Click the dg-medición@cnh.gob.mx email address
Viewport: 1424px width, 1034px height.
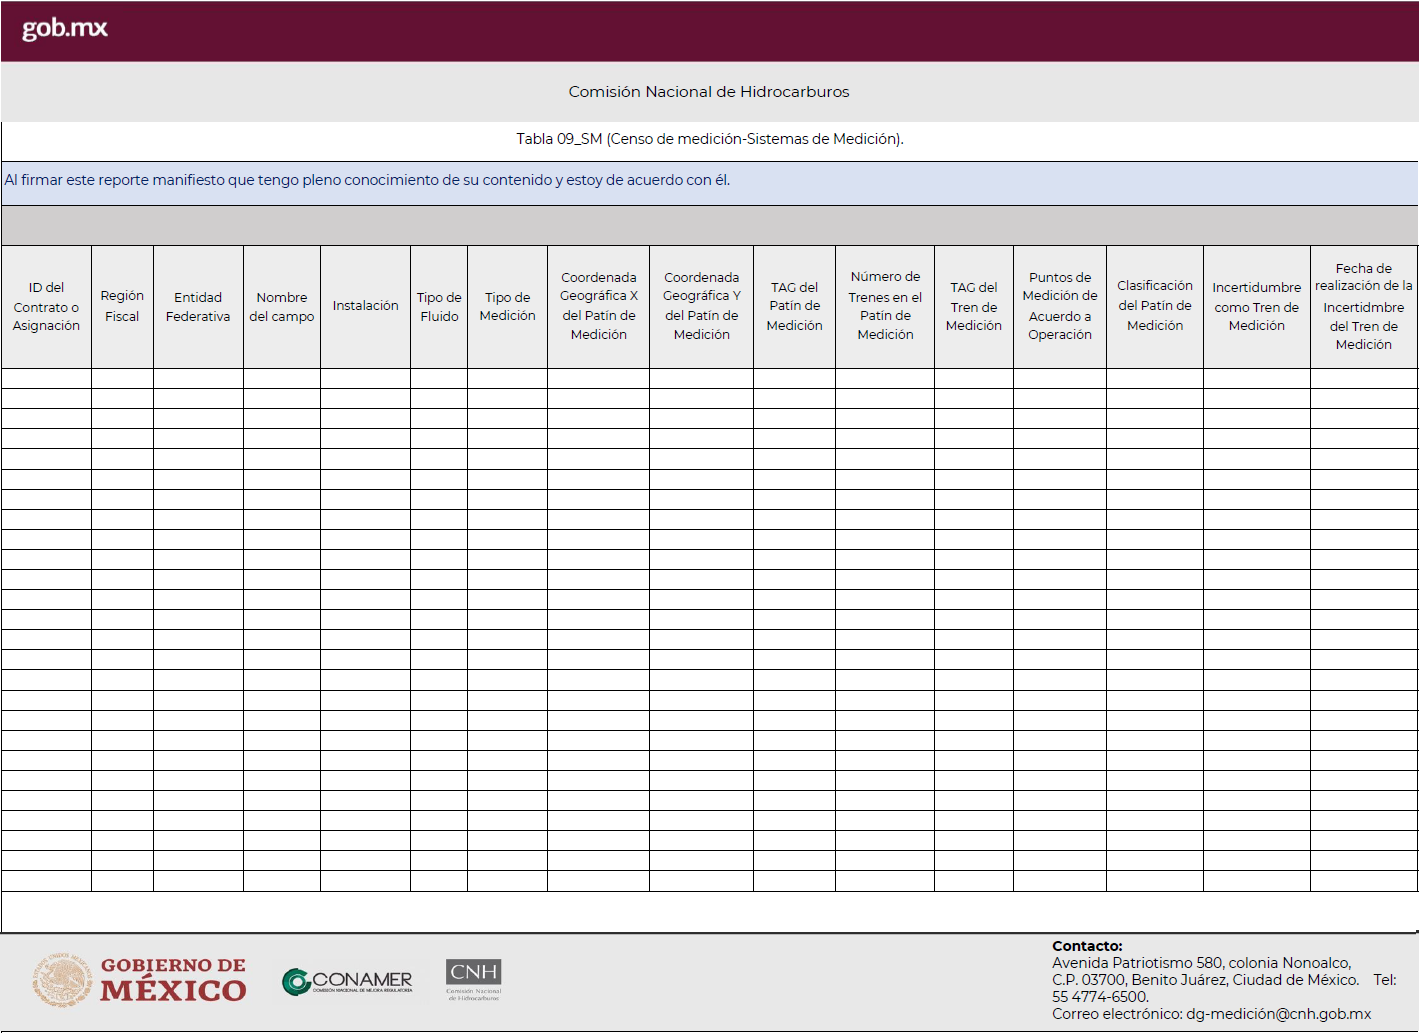(1278, 1014)
